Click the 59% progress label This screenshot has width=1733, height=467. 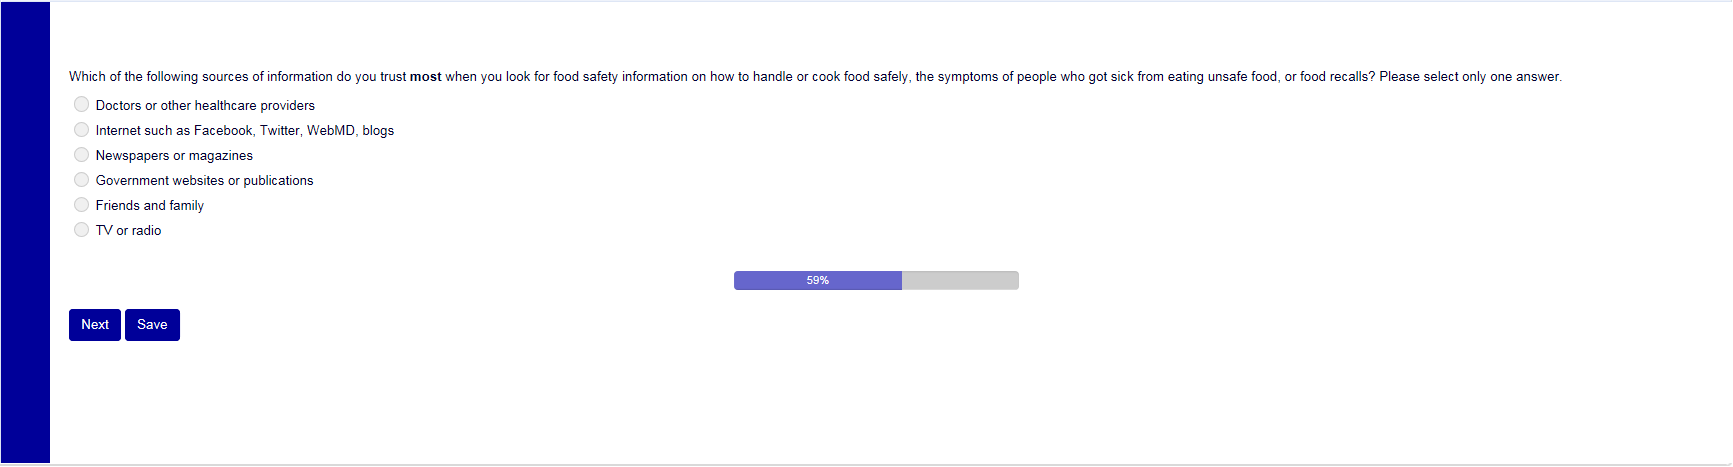pos(818,280)
